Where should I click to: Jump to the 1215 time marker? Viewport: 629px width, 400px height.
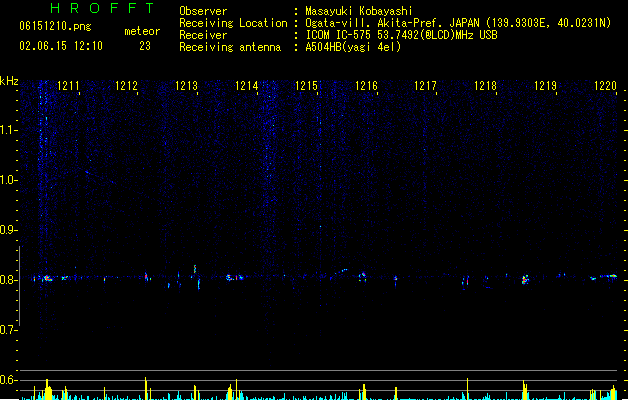pyautogui.click(x=306, y=86)
